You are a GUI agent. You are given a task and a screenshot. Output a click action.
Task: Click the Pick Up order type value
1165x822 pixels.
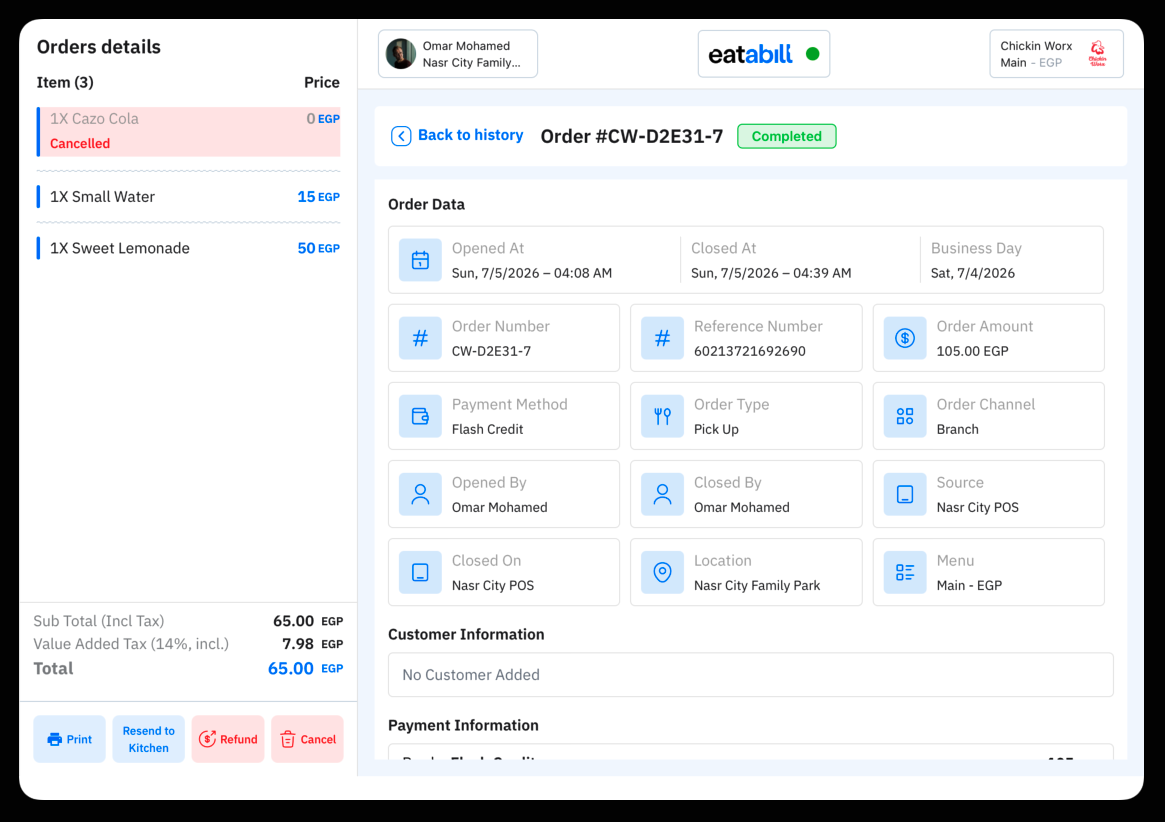(x=716, y=429)
